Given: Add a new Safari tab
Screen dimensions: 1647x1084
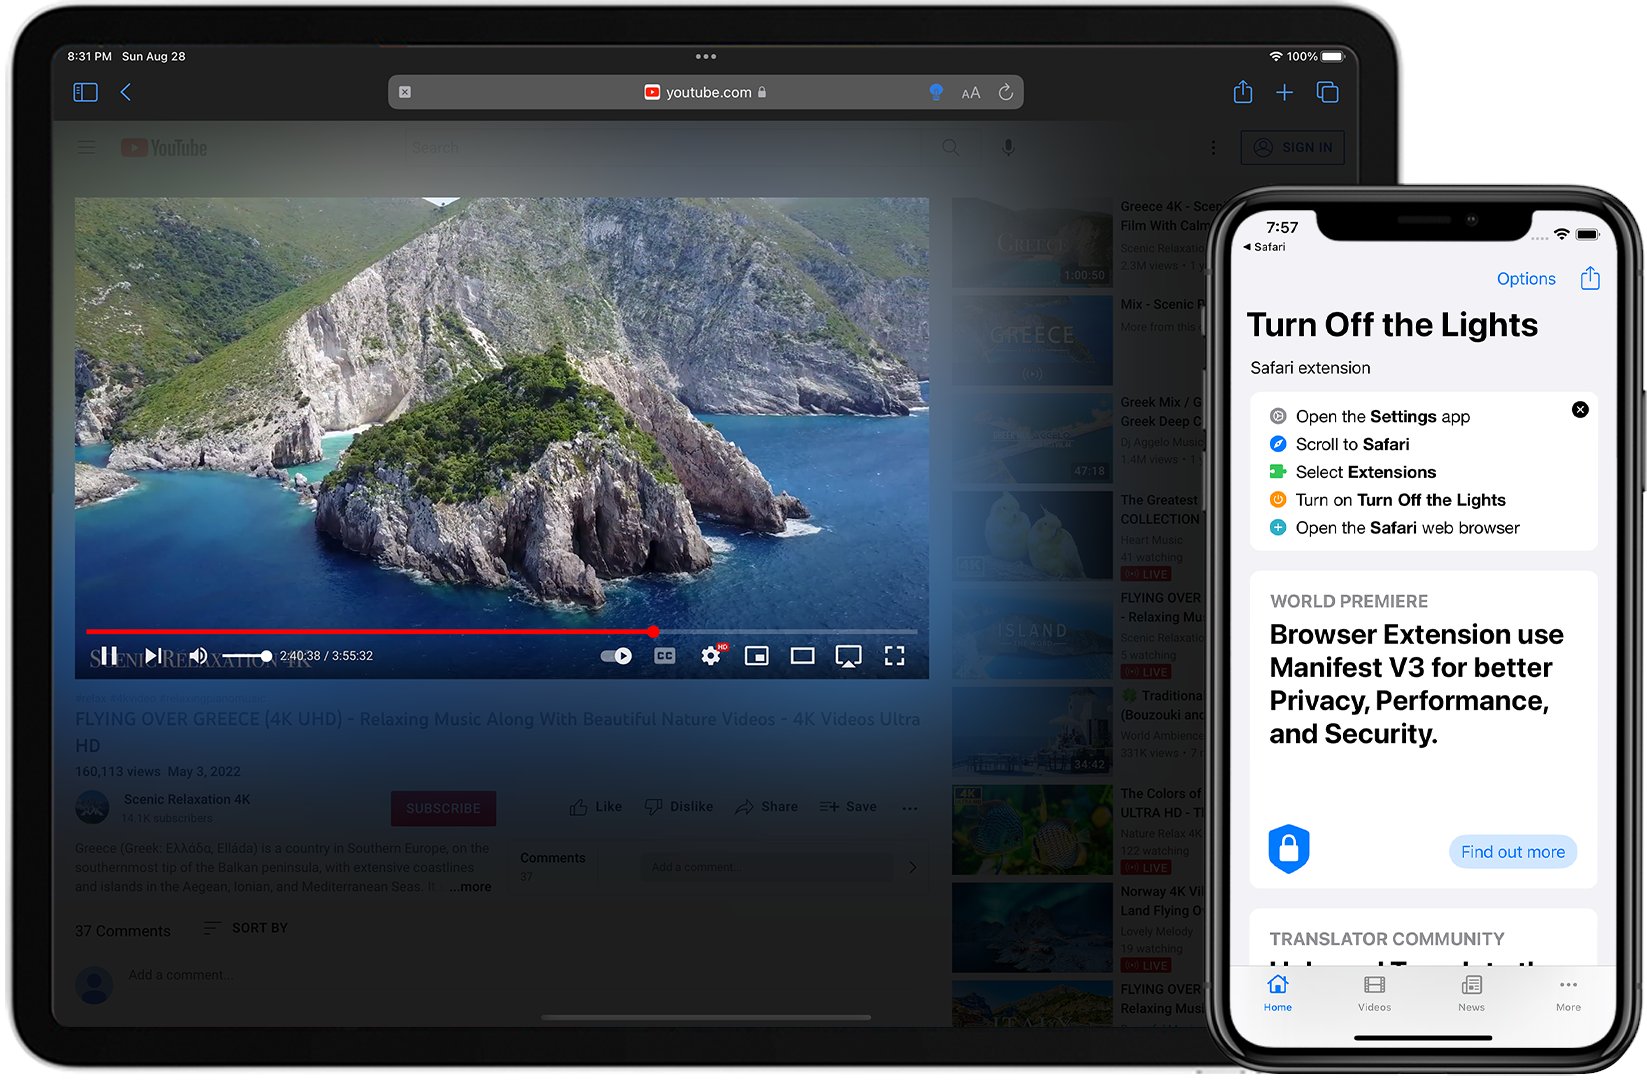Looking at the screenshot, I should pyautogui.click(x=1285, y=92).
